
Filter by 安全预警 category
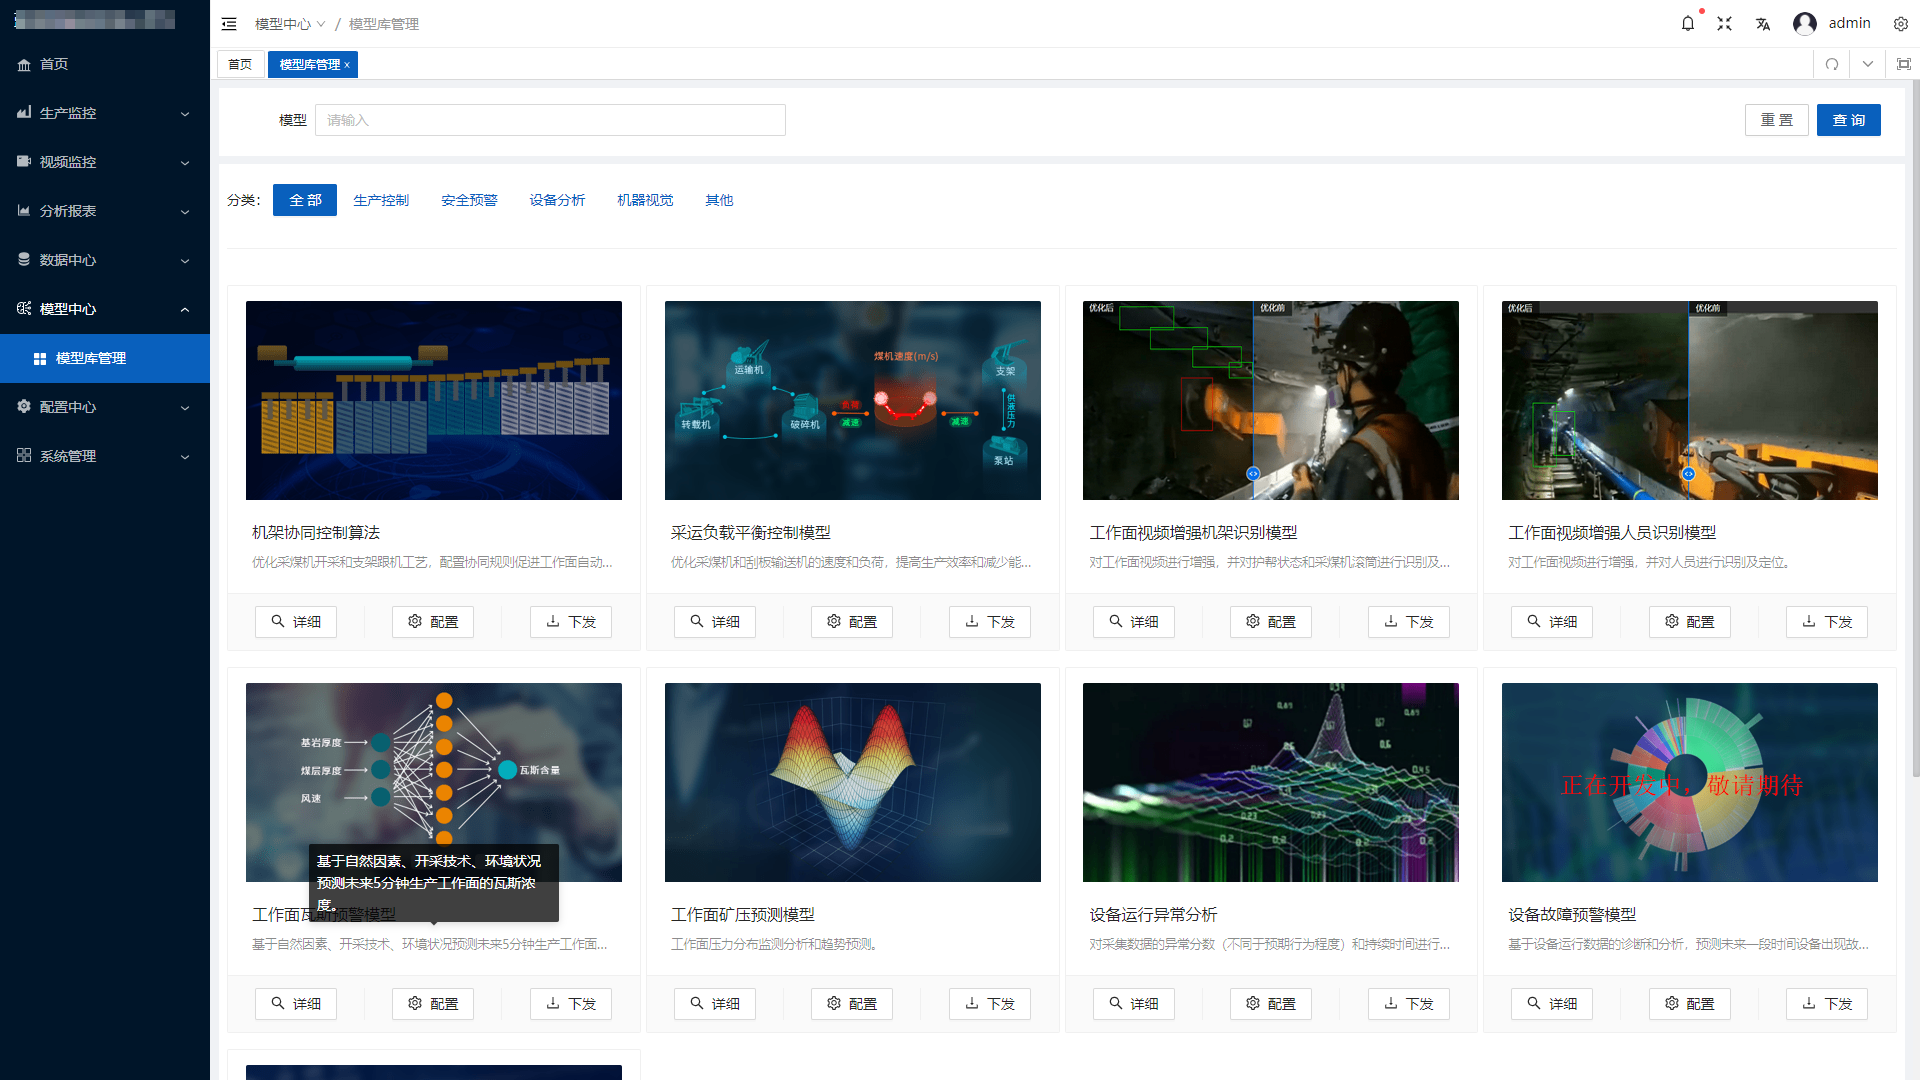click(469, 200)
